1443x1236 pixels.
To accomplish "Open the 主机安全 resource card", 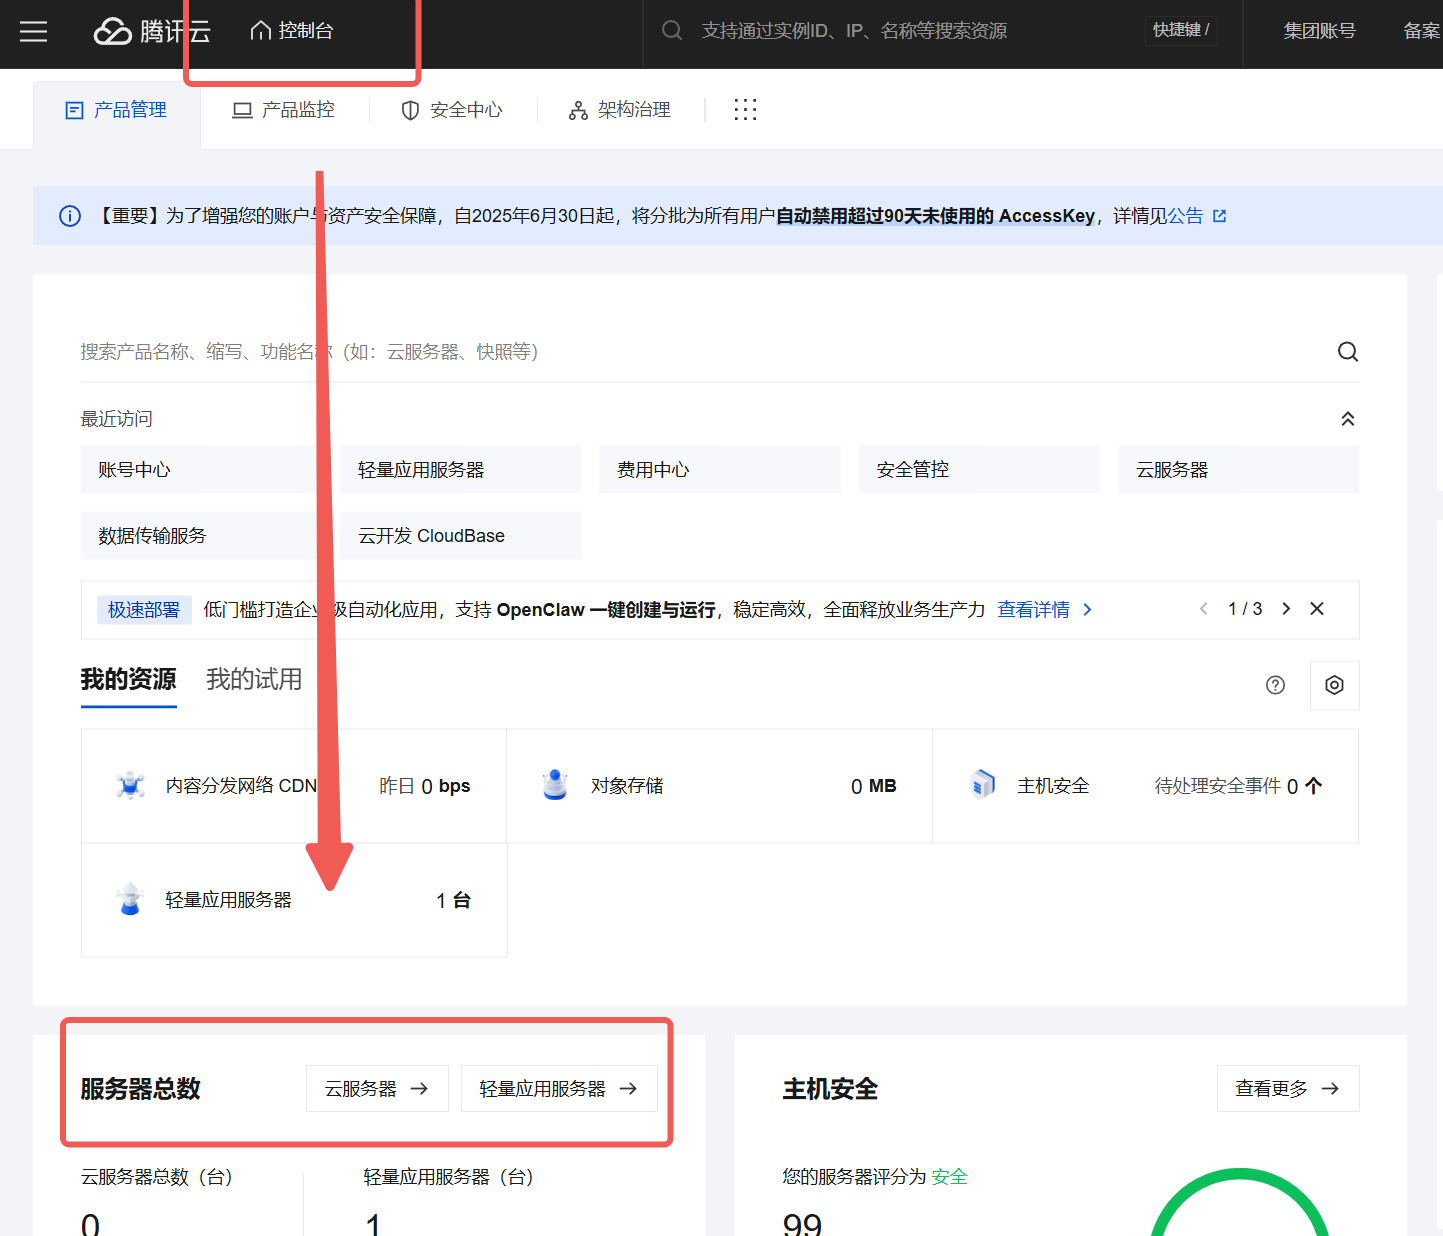I will click(1145, 786).
